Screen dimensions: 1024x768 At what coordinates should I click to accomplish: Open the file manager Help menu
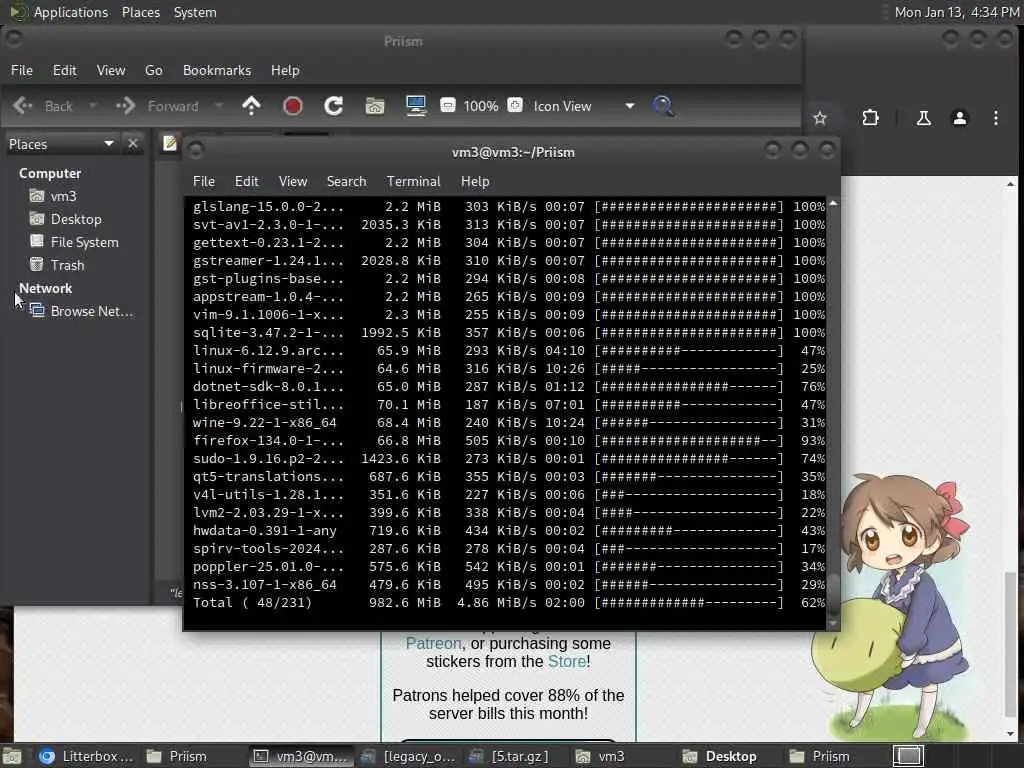point(285,70)
